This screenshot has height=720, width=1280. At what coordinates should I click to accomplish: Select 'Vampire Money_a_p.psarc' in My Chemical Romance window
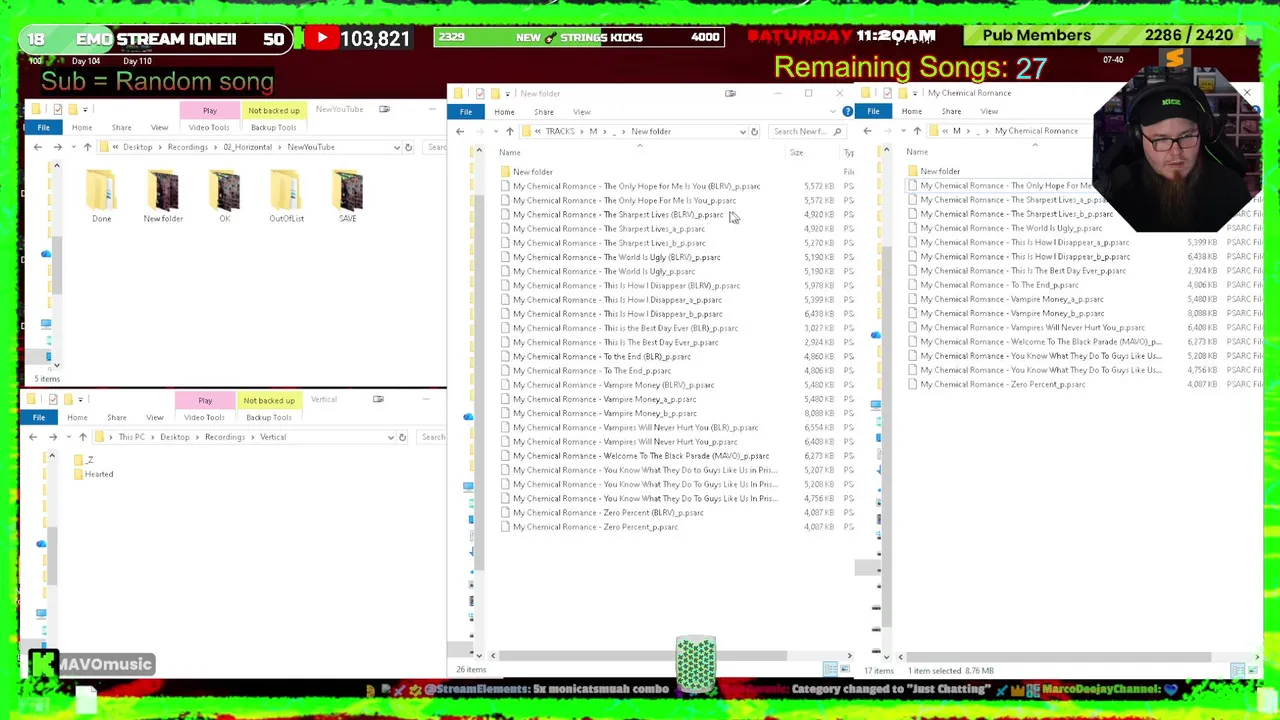coord(1006,299)
